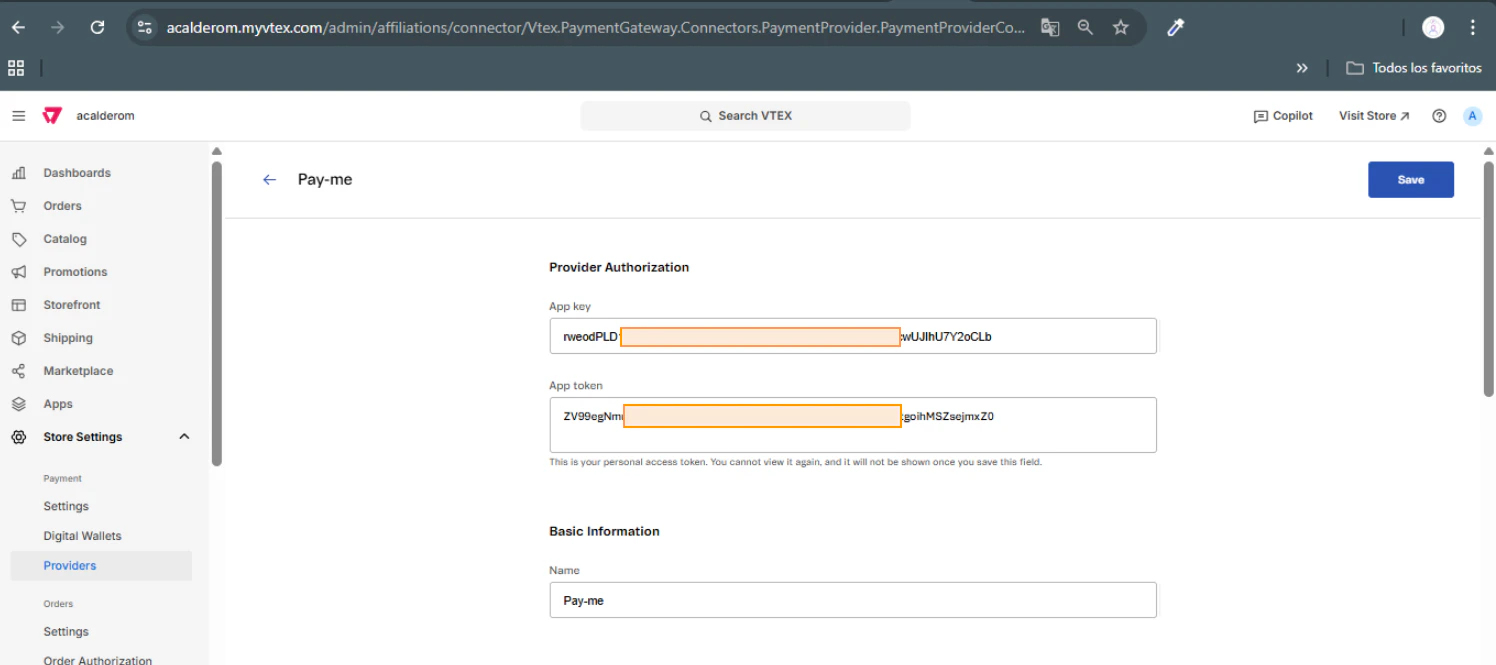This screenshot has width=1496, height=665.
Task: Open Digital Wallets page
Action: point(82,536)
